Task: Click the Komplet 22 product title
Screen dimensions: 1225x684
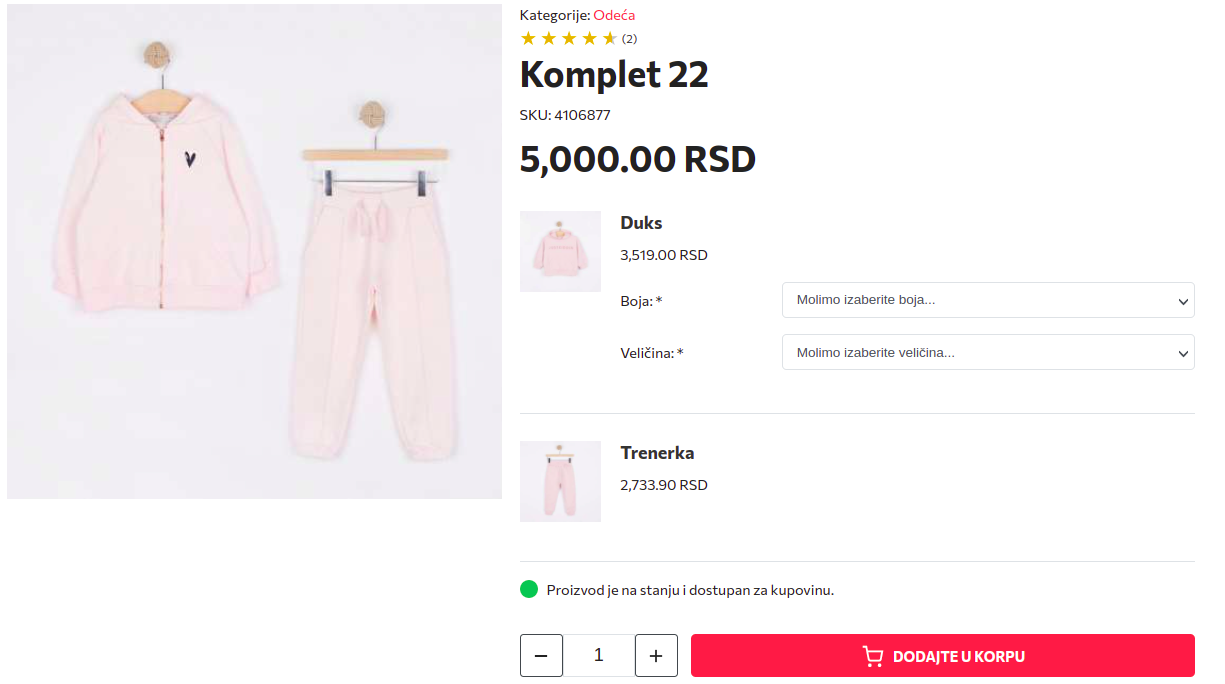Action: (614, 75)
